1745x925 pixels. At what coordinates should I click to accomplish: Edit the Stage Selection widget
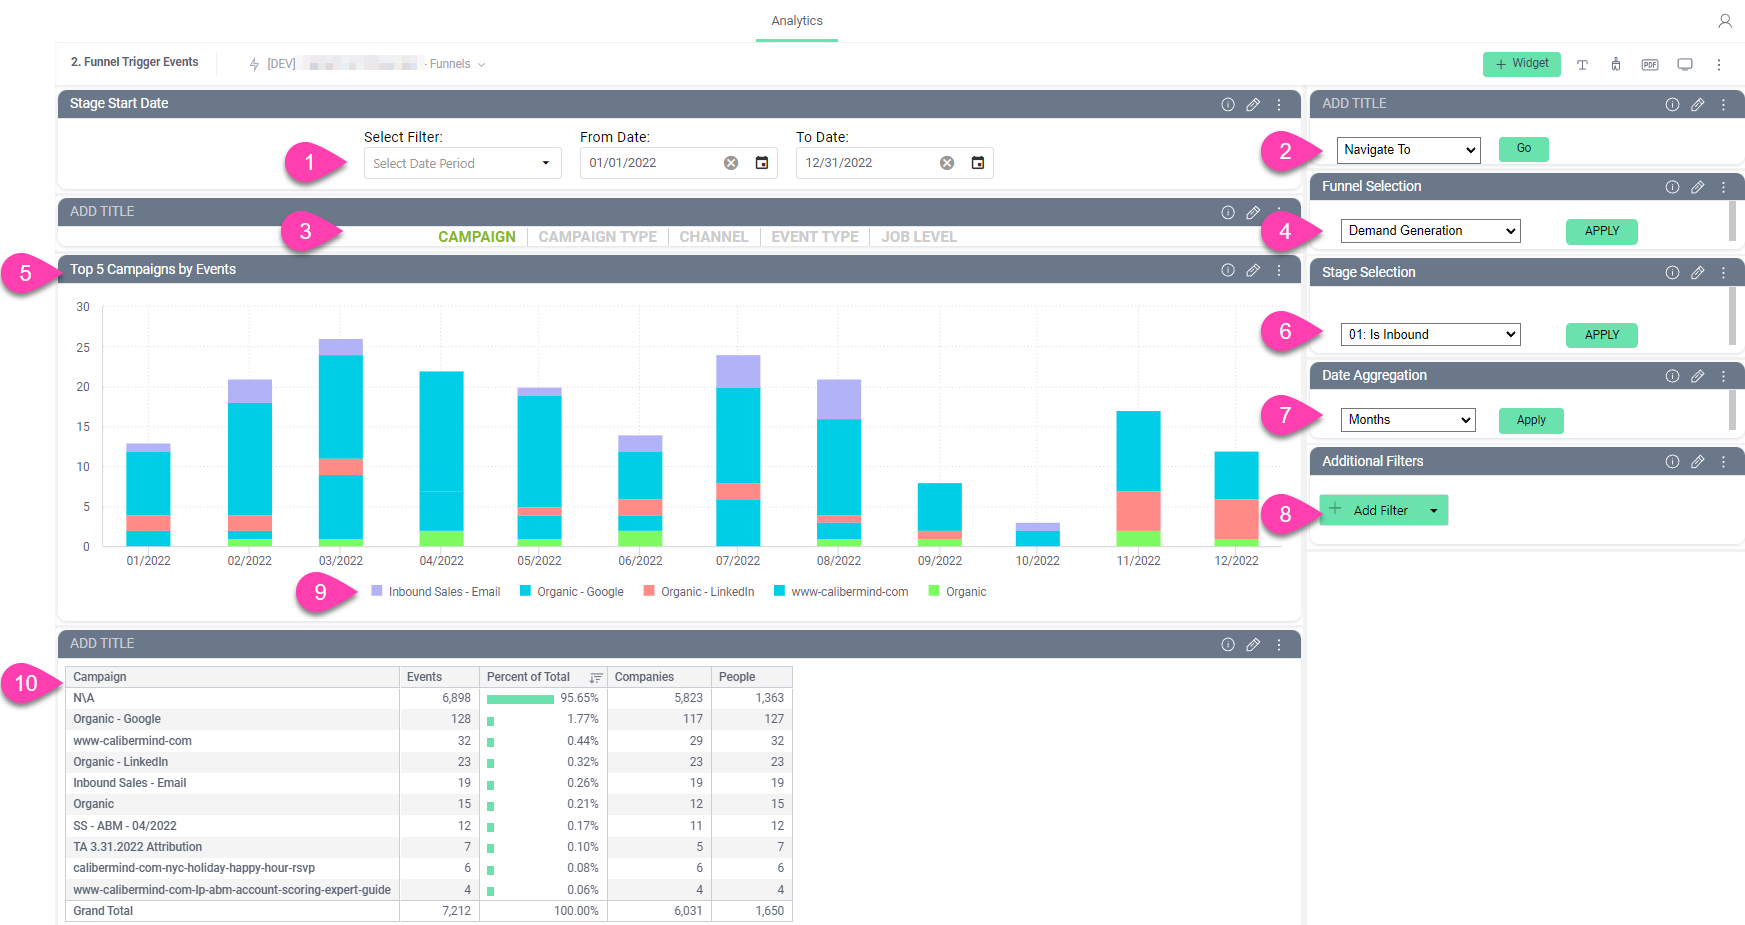click(x=1698, y=273)
